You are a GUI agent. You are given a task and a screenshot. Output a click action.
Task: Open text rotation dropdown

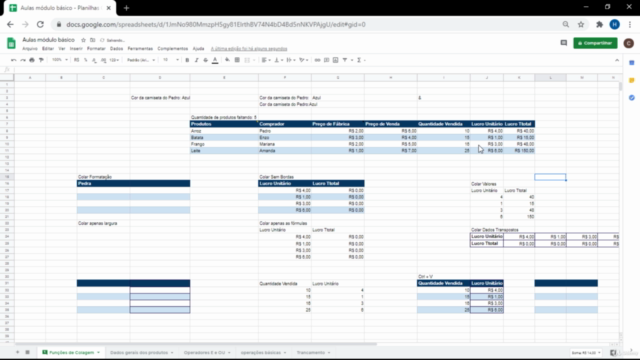[304, 60]
